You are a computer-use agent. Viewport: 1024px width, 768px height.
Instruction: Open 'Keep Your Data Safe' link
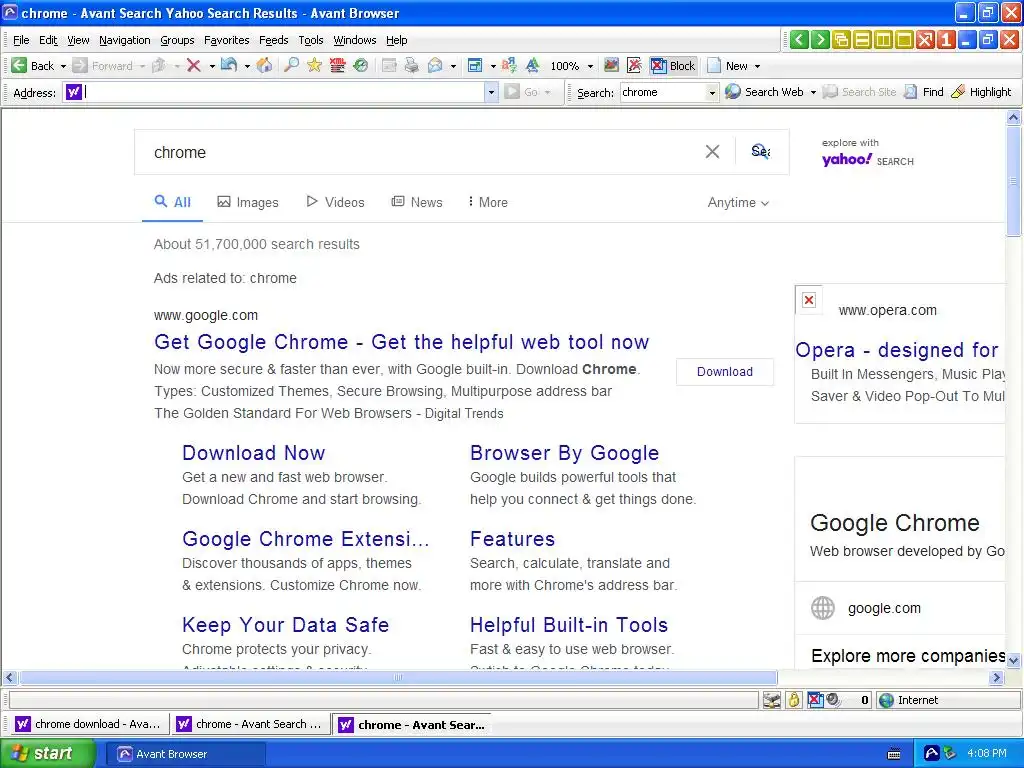(285, 624)
